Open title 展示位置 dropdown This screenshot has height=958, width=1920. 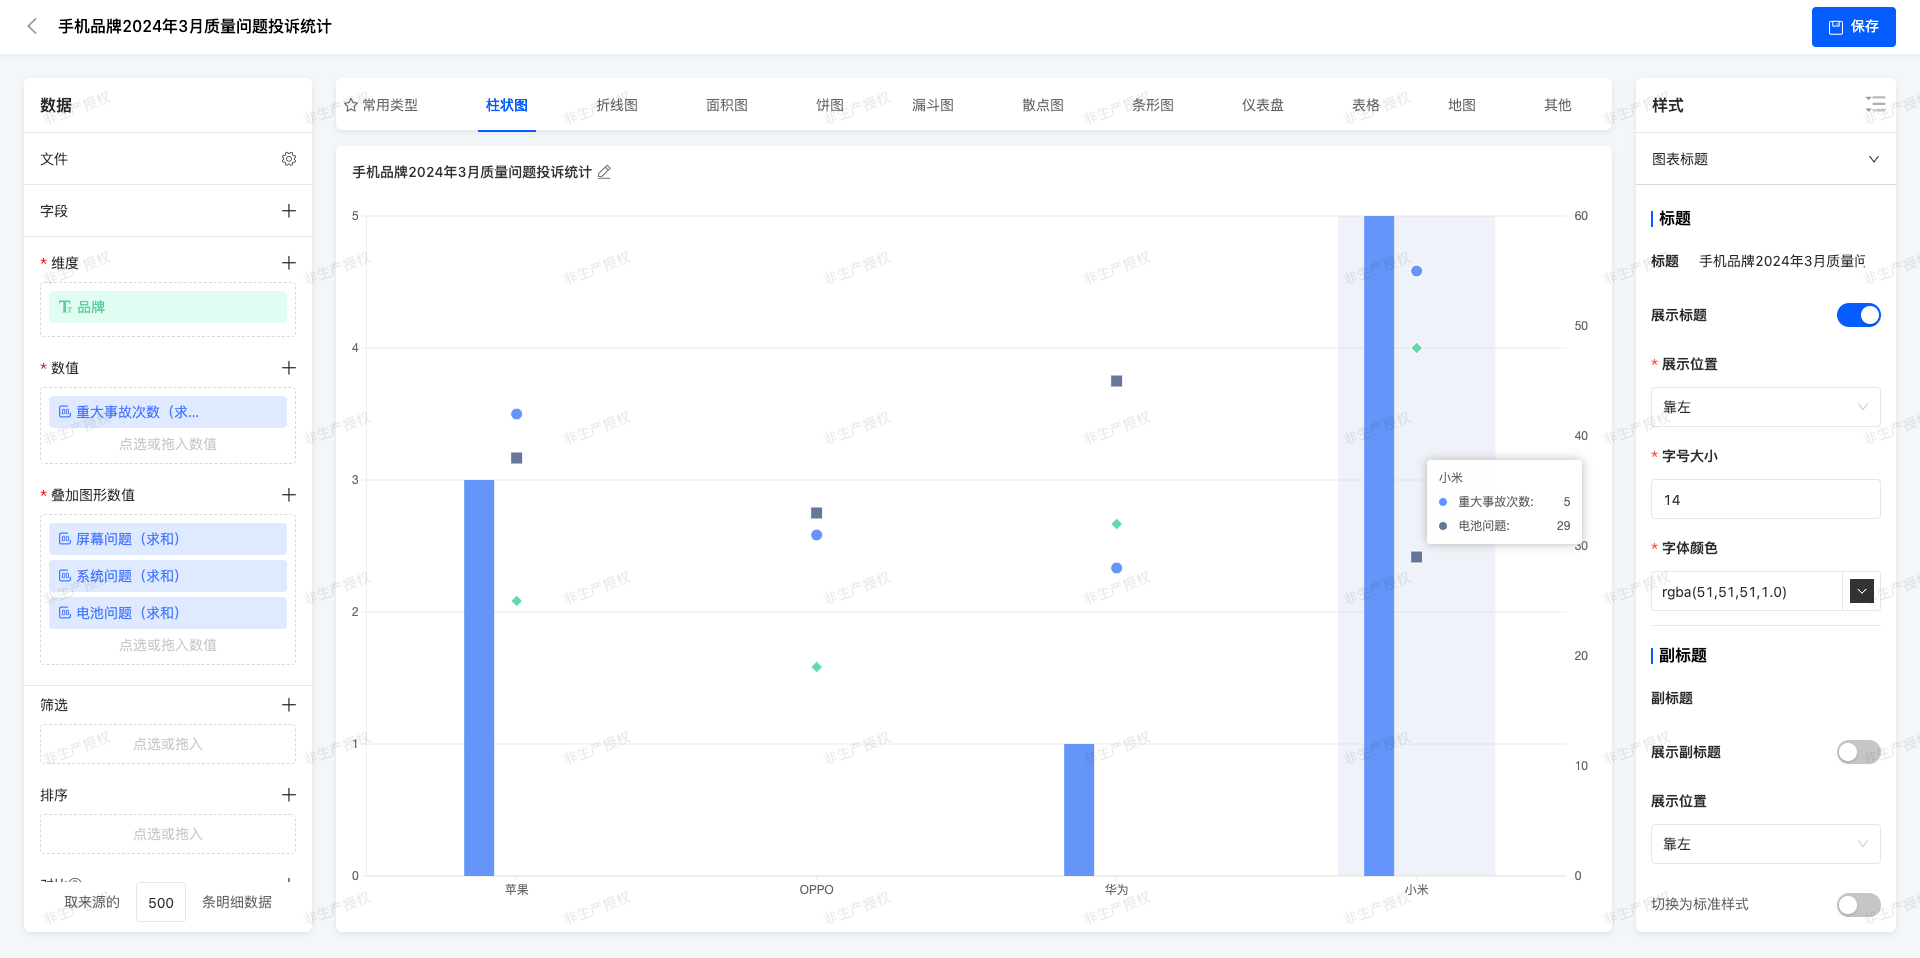tap(1765, 407)
